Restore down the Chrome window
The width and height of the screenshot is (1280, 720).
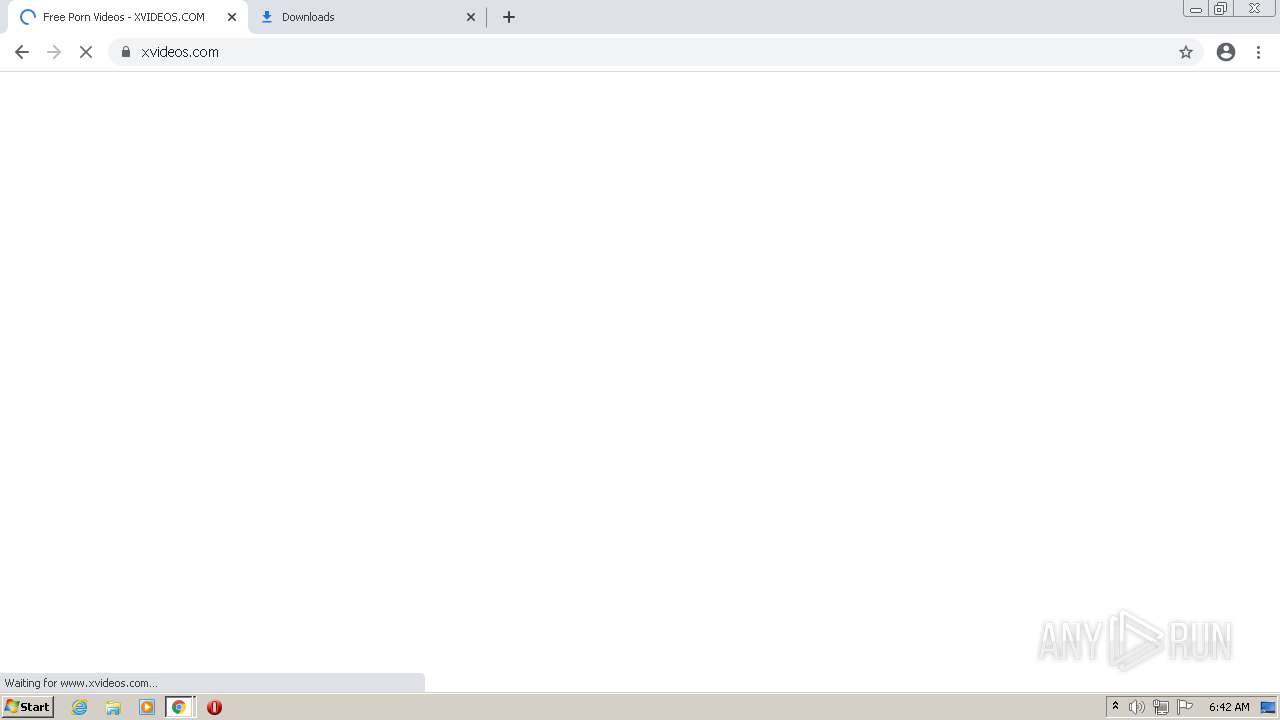1221,9
